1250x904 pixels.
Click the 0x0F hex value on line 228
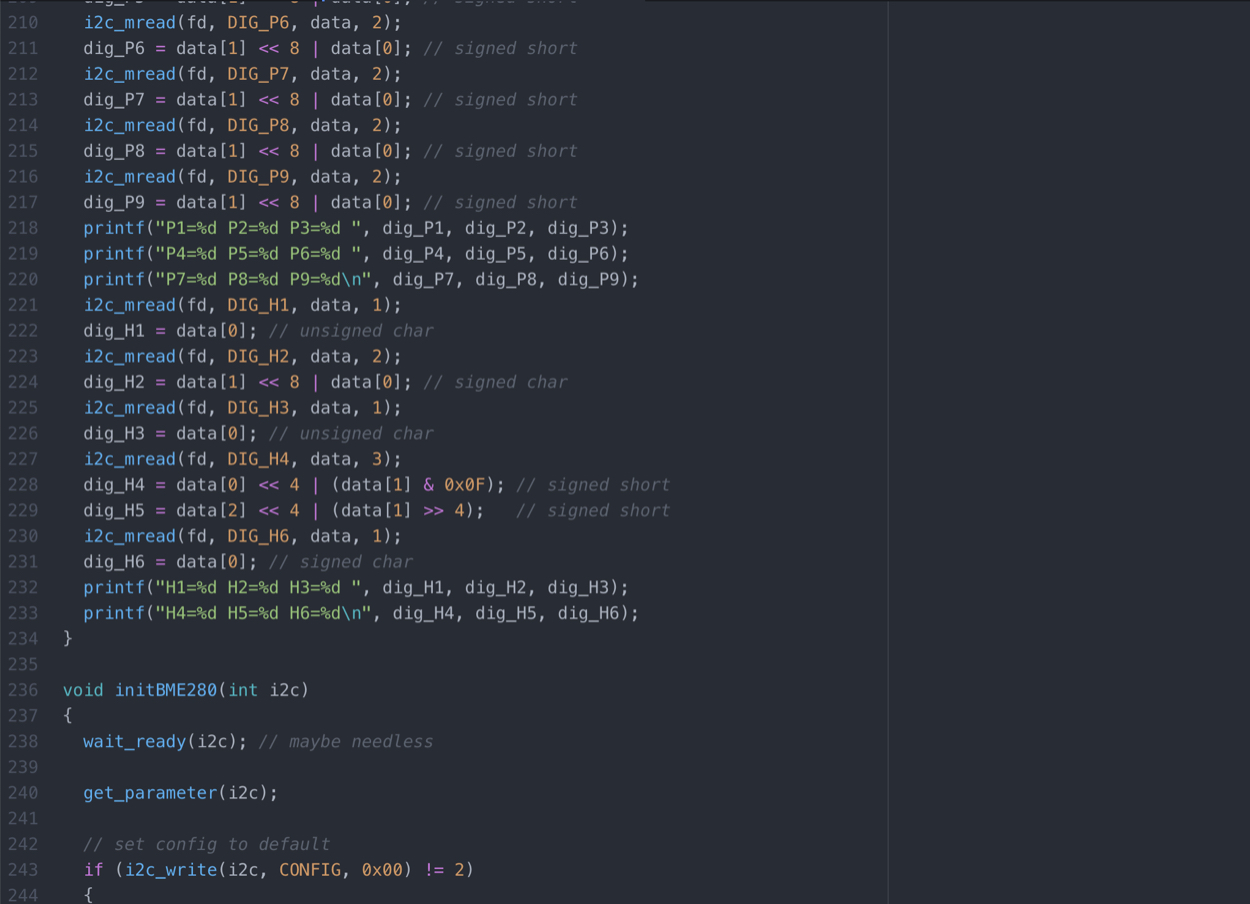coord(465,485)
